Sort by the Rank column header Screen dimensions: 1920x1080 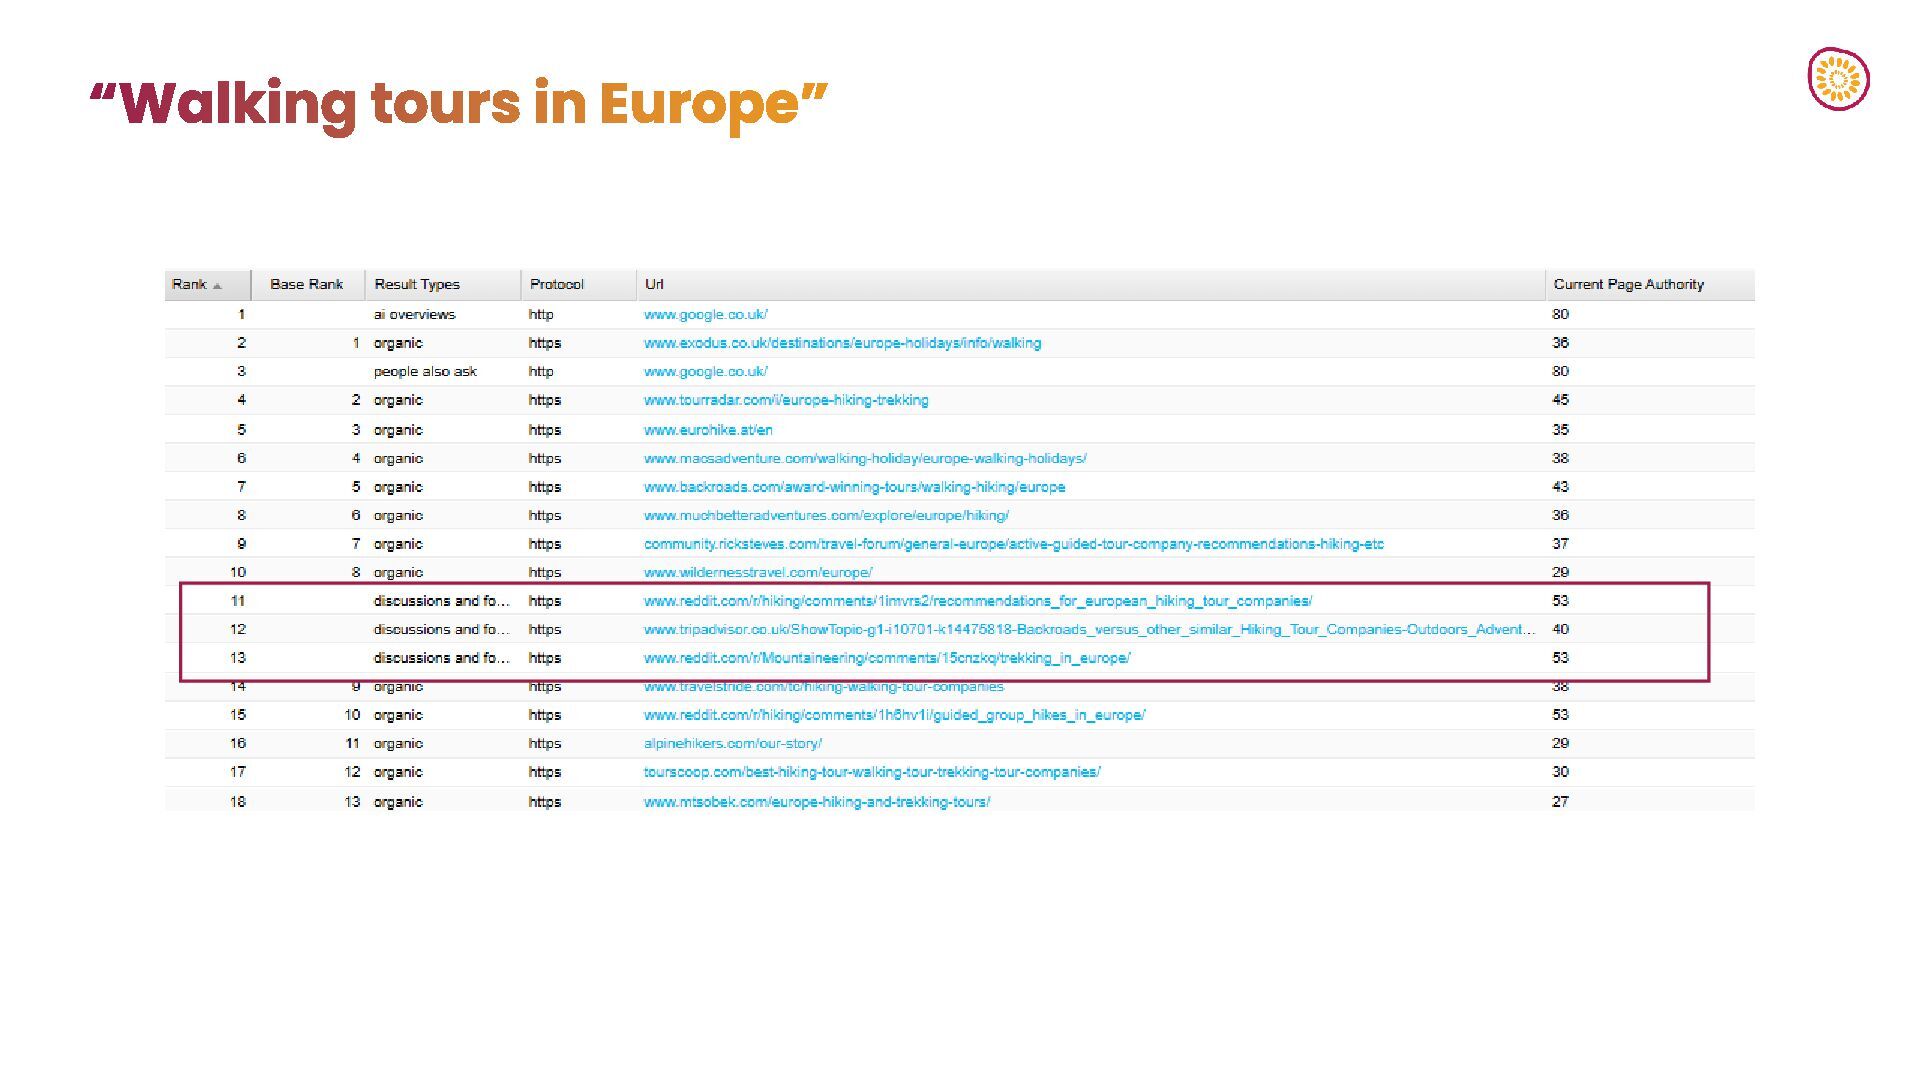pos(207,285)
